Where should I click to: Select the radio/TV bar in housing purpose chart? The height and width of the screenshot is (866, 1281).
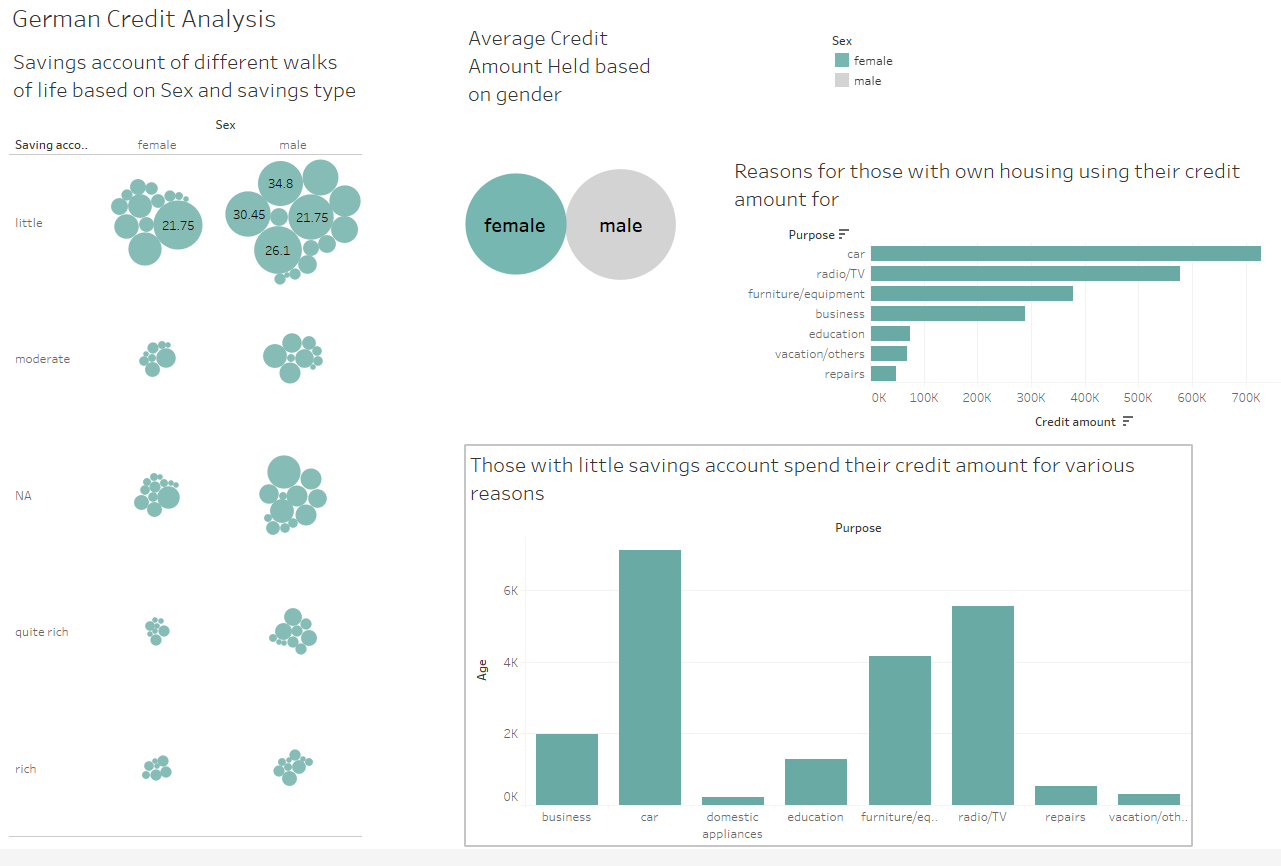1020,273
